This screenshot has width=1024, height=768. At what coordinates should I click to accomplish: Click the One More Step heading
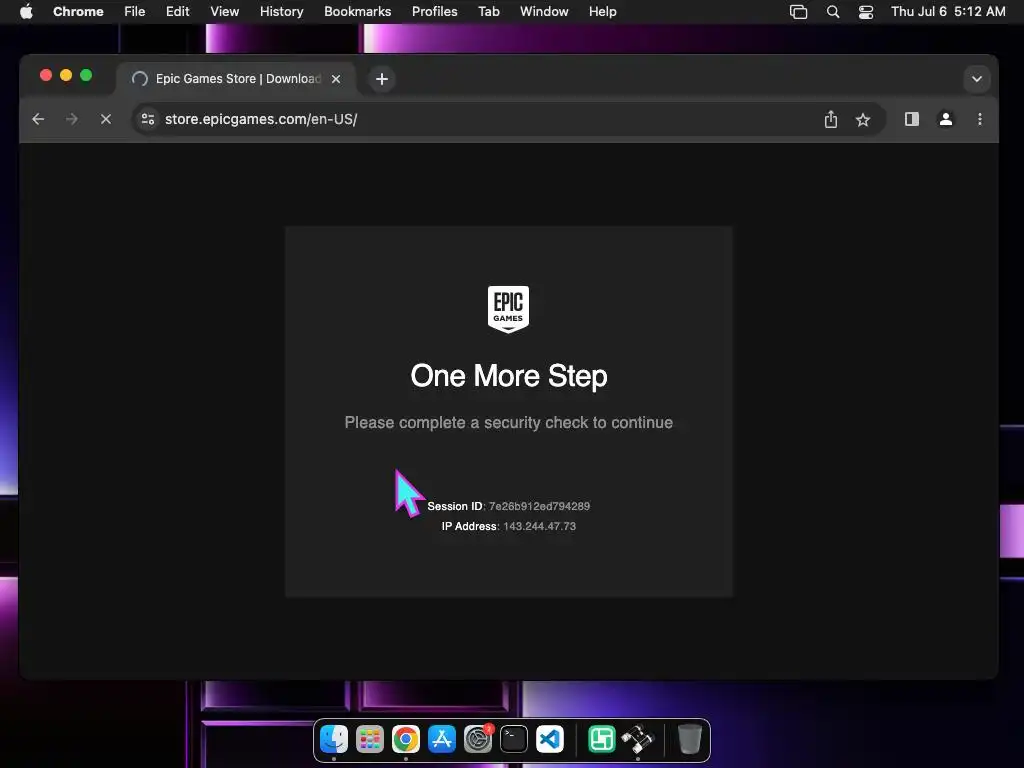pyautogui.click(x=509, y=376)
